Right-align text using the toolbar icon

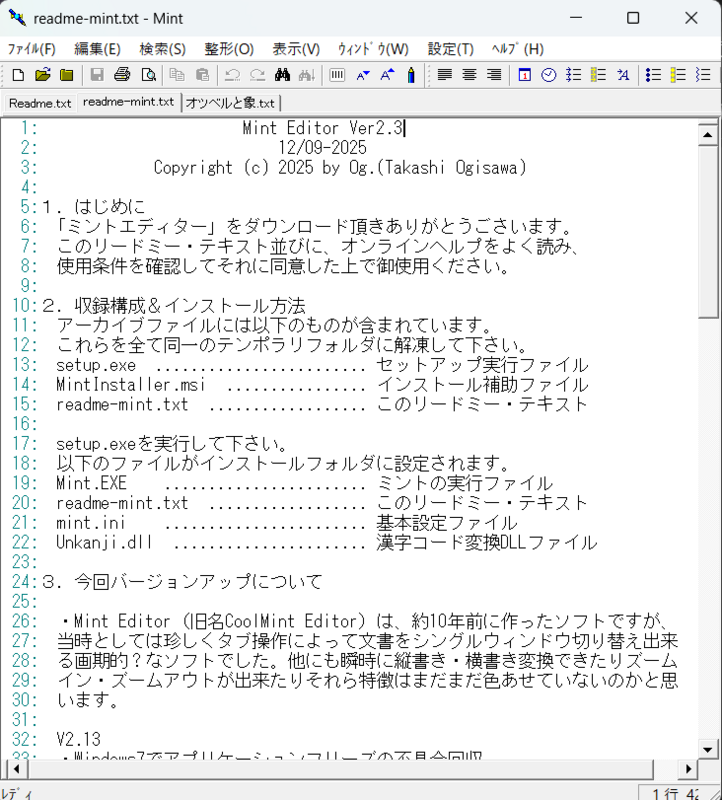tap(494, 75)
